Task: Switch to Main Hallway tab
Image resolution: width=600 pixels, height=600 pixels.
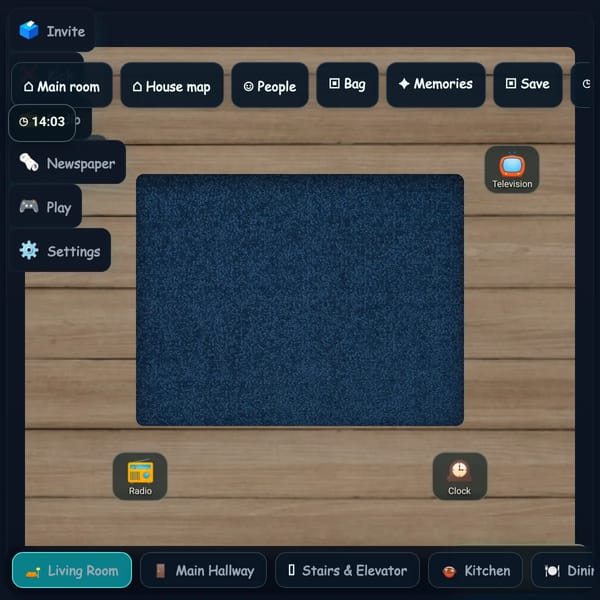Action: point(203,570)
